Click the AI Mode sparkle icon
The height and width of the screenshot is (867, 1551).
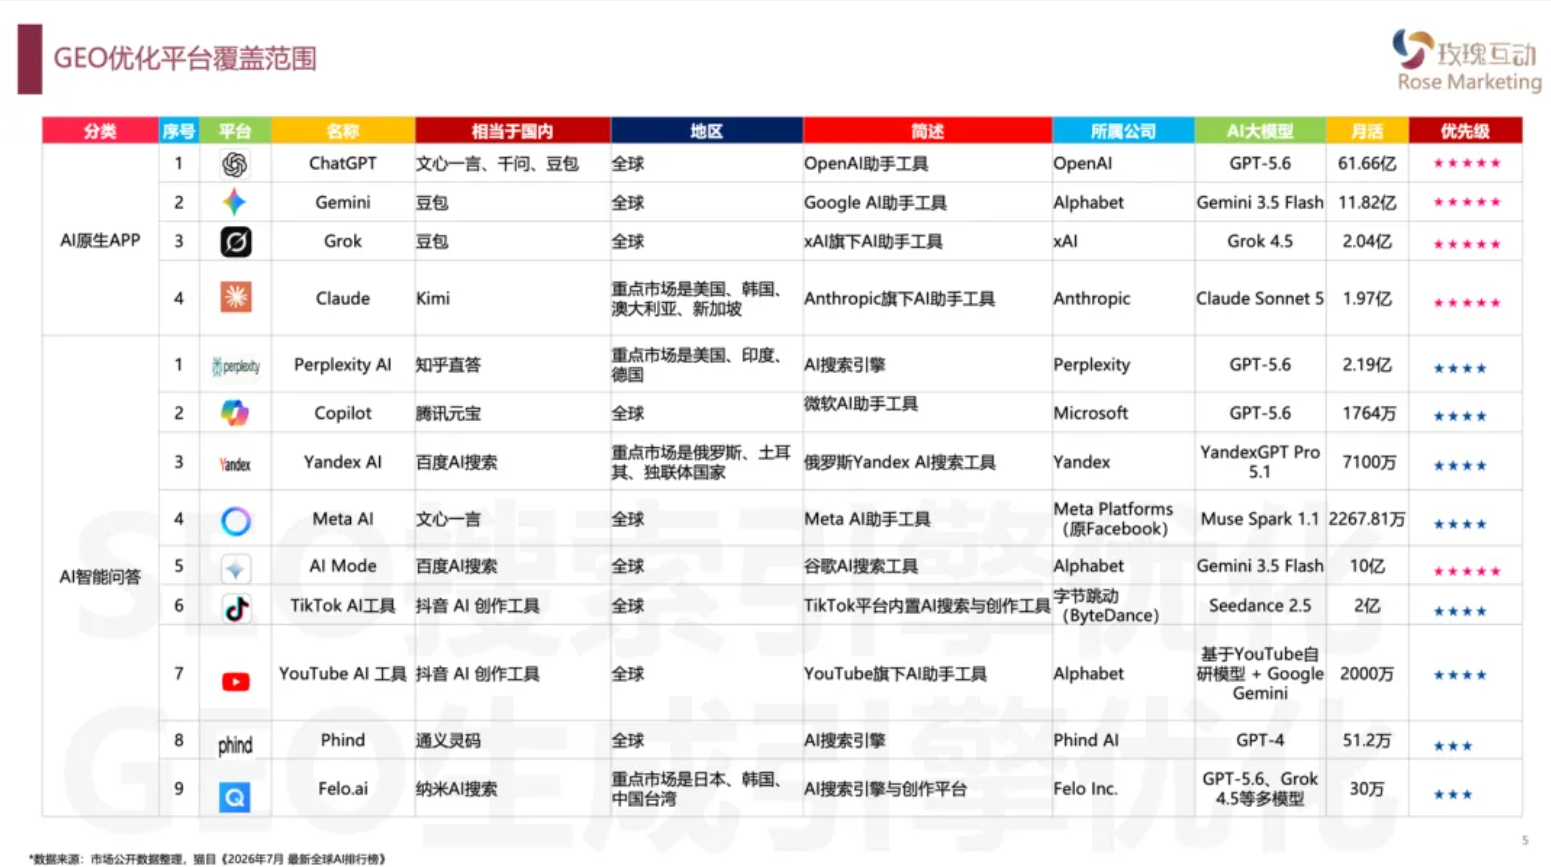235,569
